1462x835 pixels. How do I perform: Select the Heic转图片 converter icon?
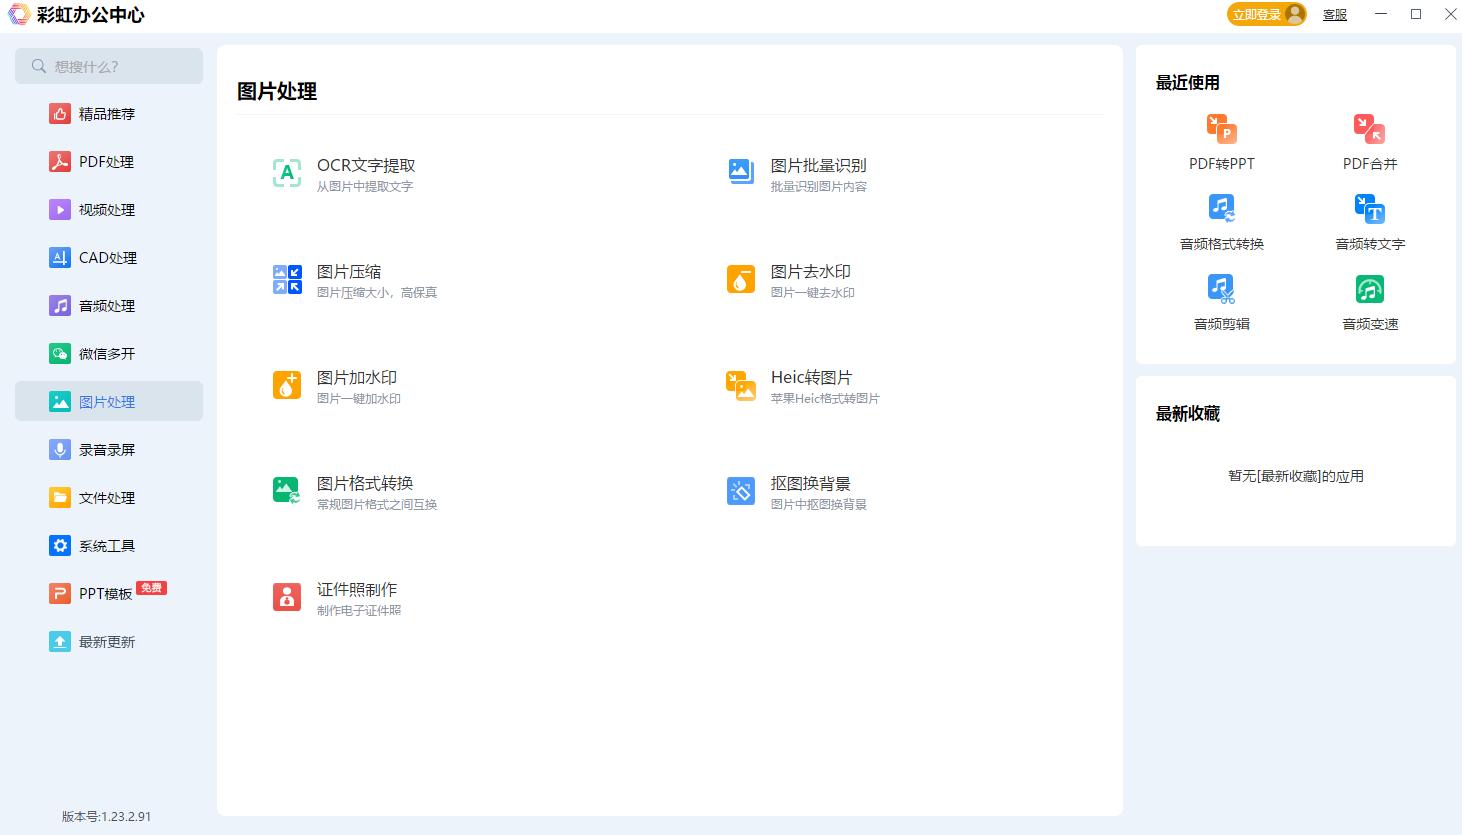pos(740,384)
